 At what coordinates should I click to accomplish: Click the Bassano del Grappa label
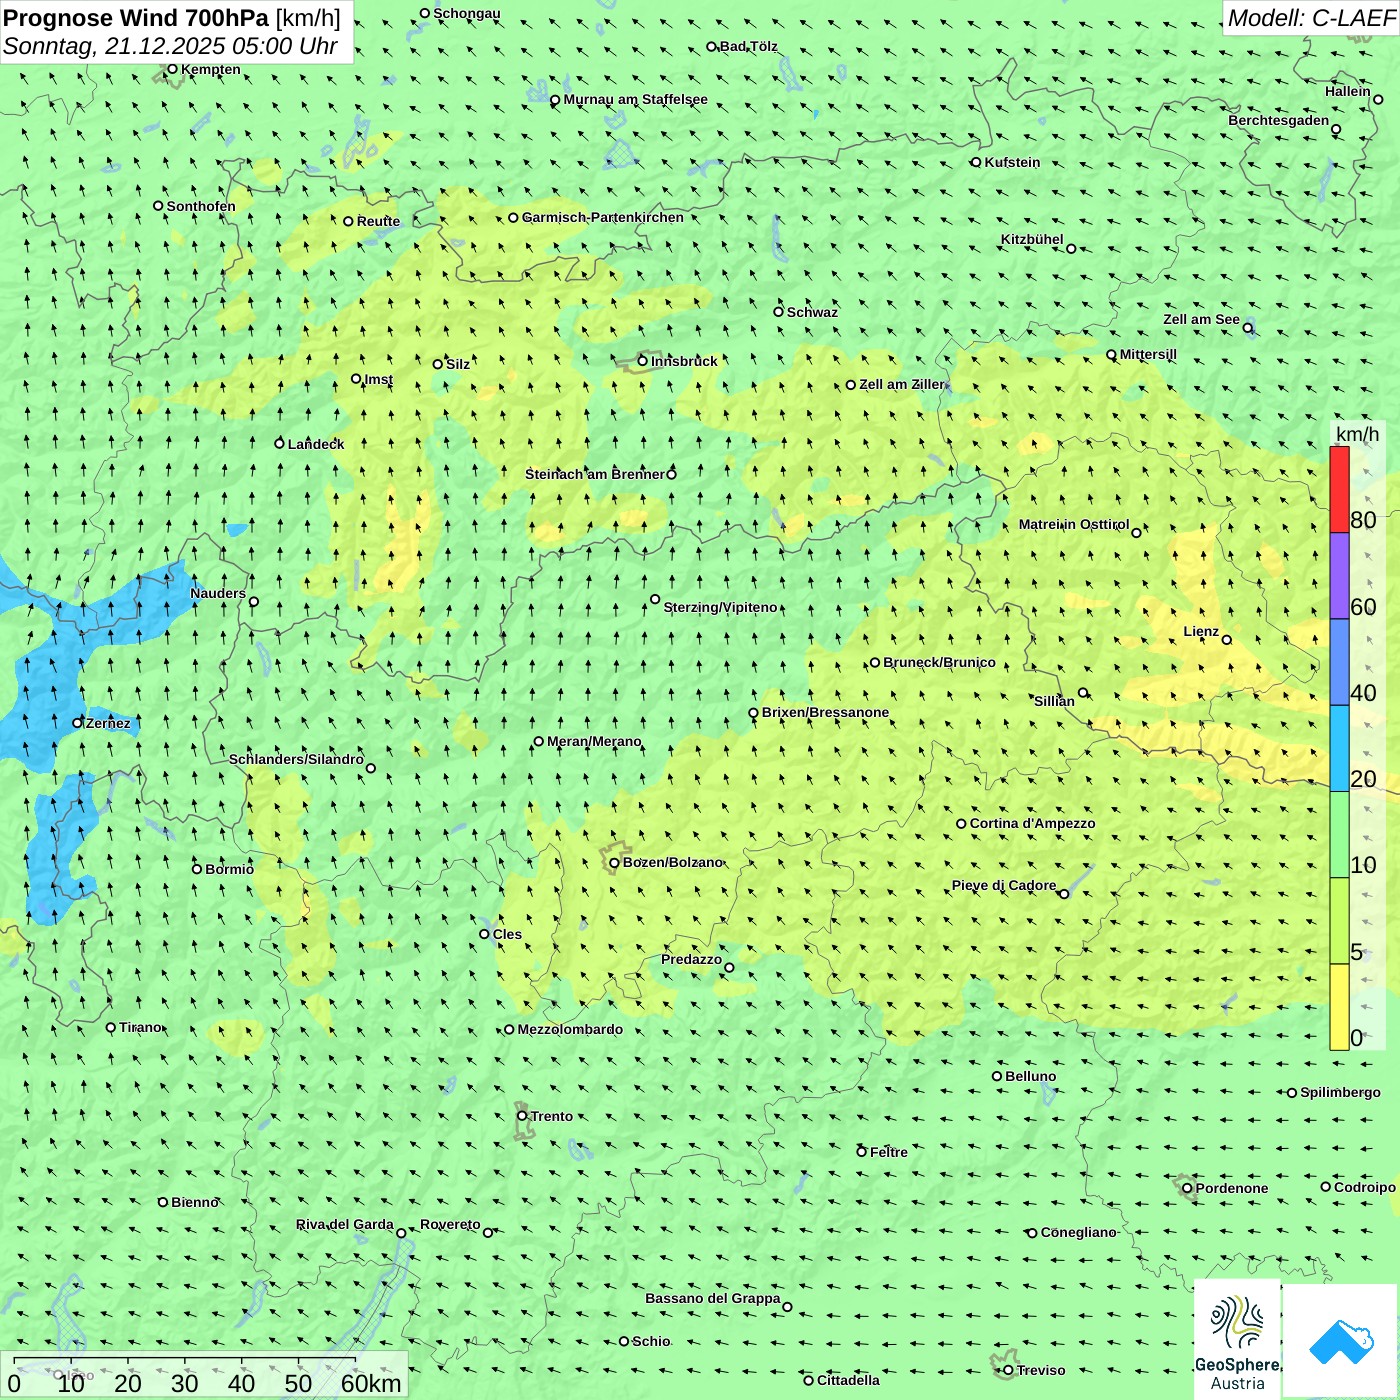[712, 1298]
